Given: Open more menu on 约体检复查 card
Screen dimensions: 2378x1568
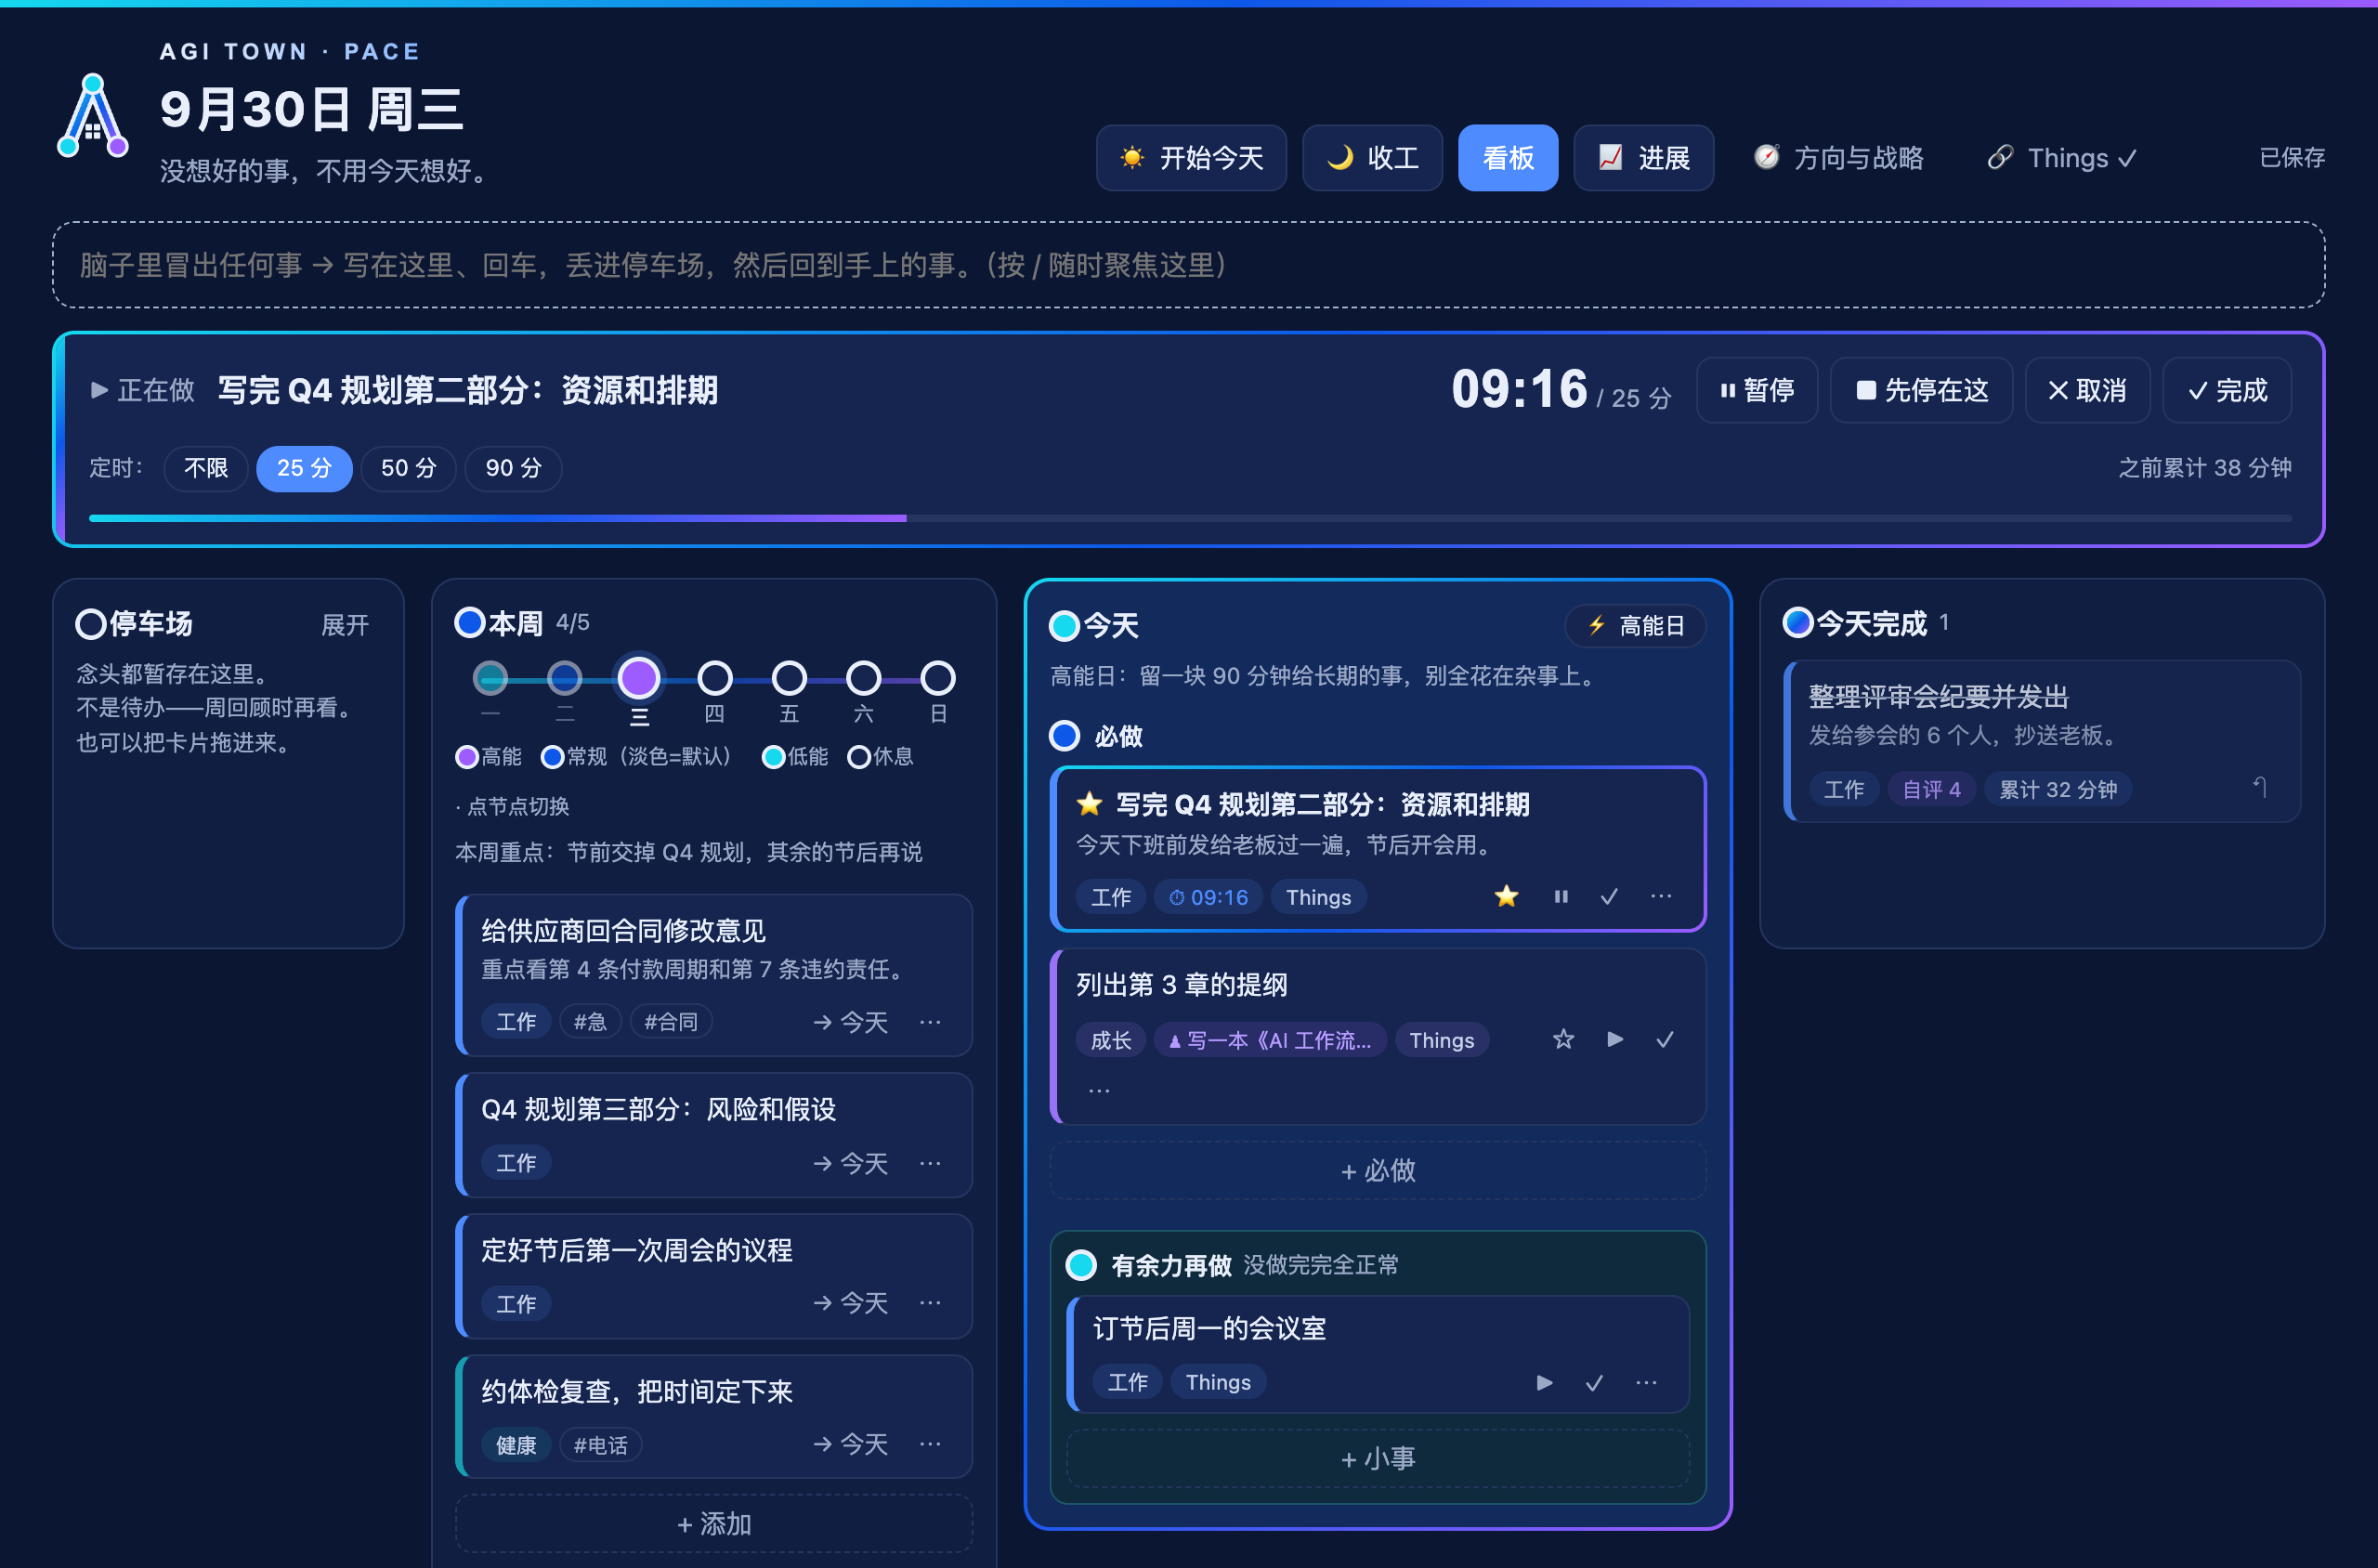Looking at the screenshot, I should [930, 1444].
